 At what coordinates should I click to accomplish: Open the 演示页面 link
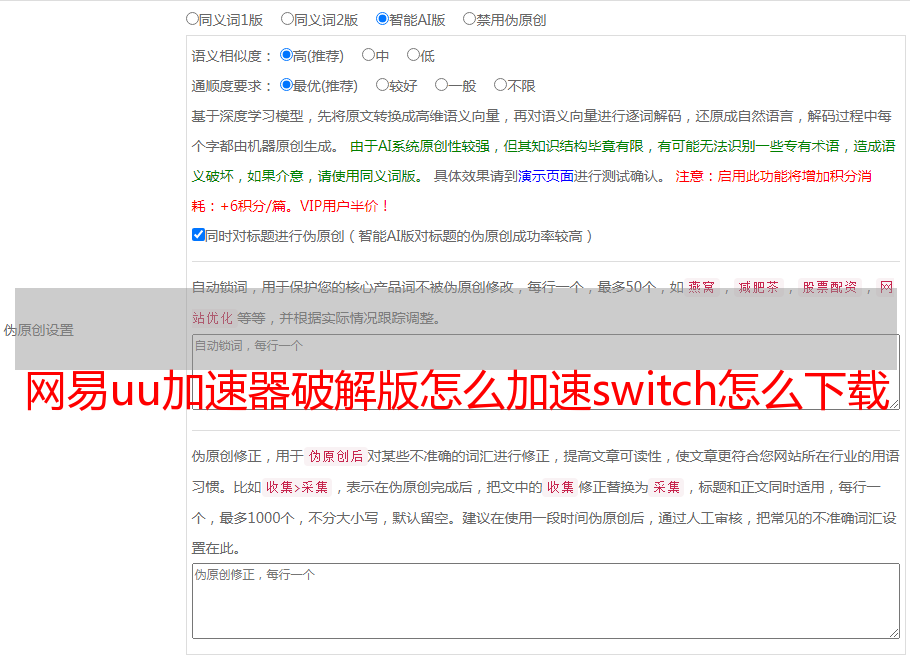546,176
